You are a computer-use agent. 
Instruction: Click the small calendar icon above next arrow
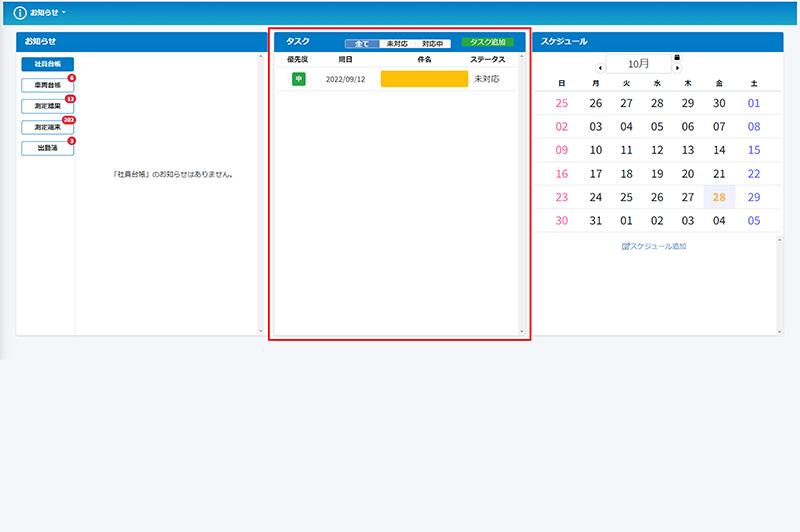coord(677,57)
